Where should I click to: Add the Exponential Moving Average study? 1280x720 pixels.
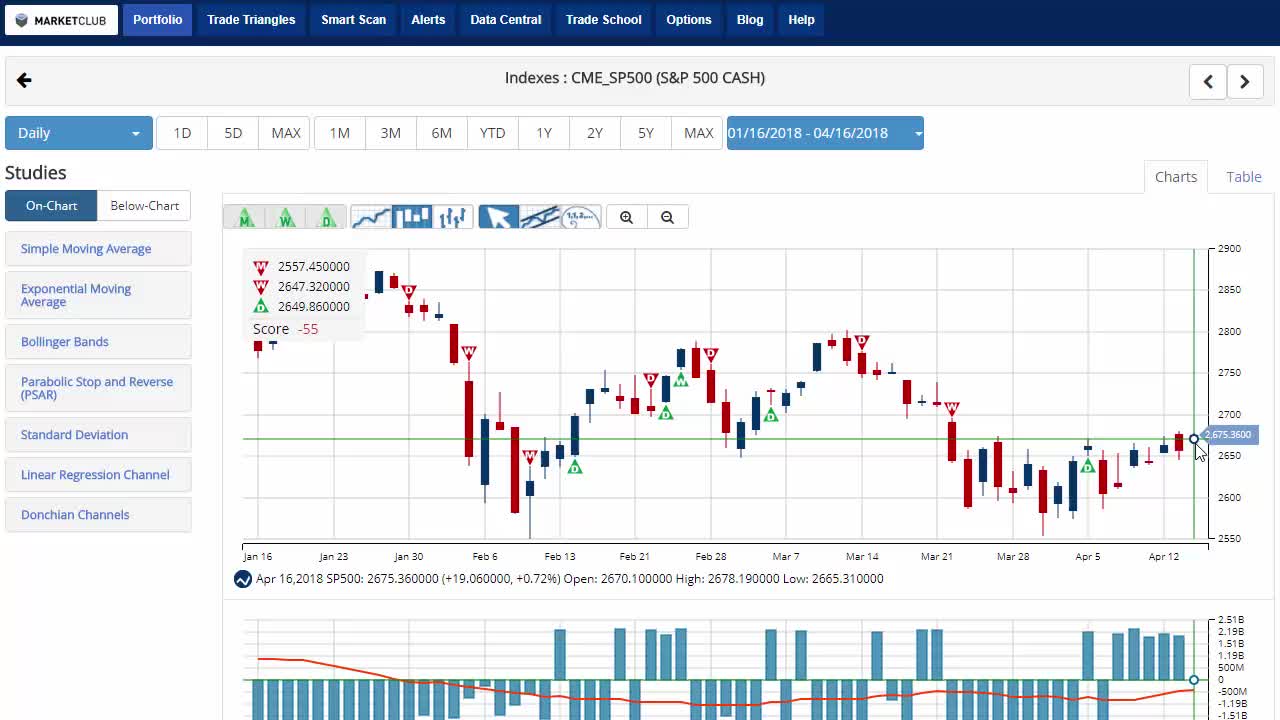(98, 295)
